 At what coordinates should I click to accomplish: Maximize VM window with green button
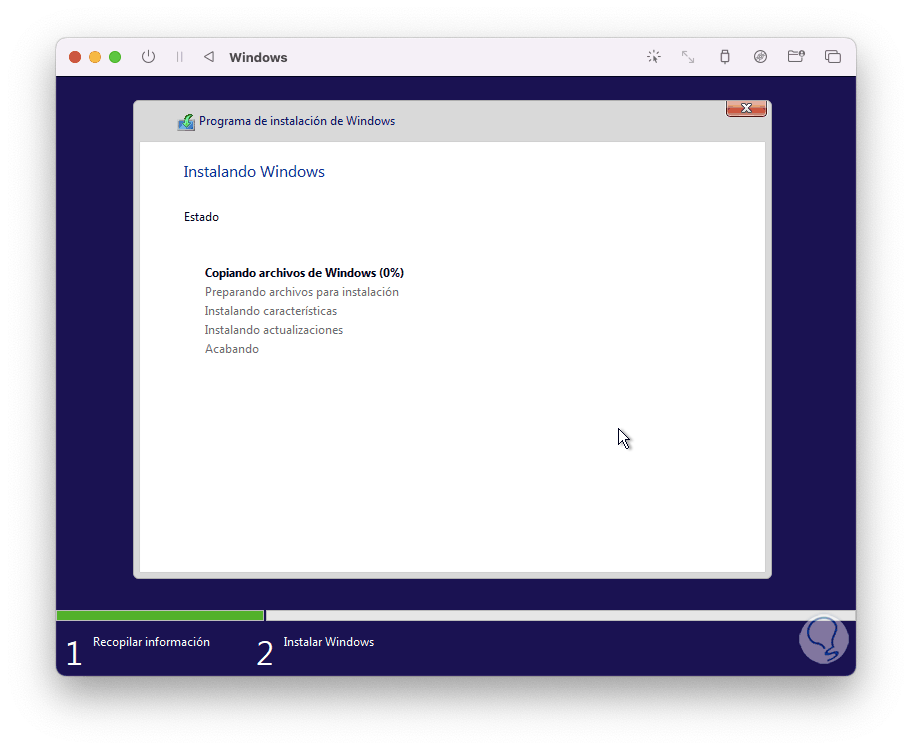pyautogui.click(x=115, y=57)
